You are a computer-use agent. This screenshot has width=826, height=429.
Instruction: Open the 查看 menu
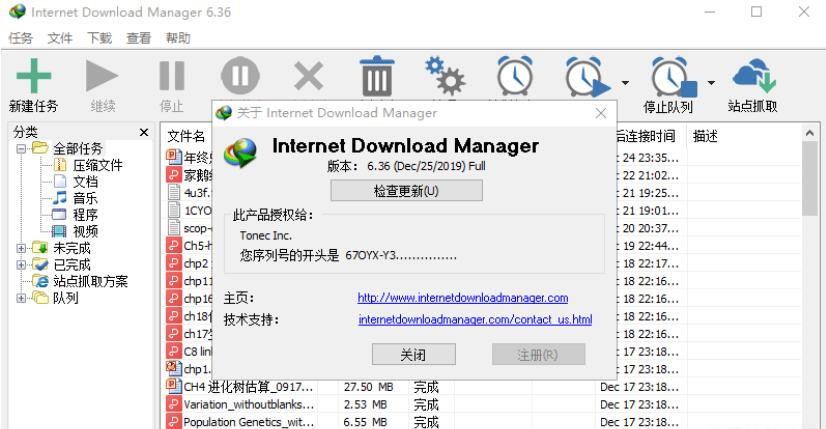tap(139, 38)
